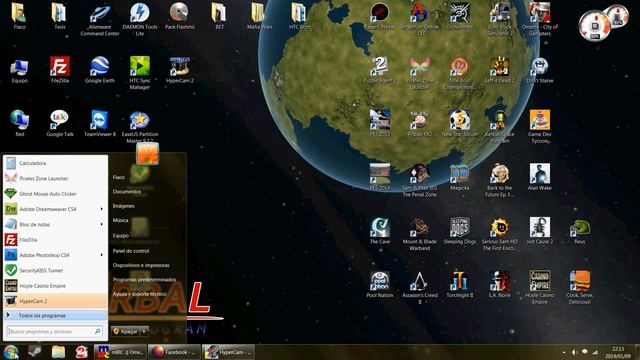Open Ayuda y soporte técnico link

[139, 294]
